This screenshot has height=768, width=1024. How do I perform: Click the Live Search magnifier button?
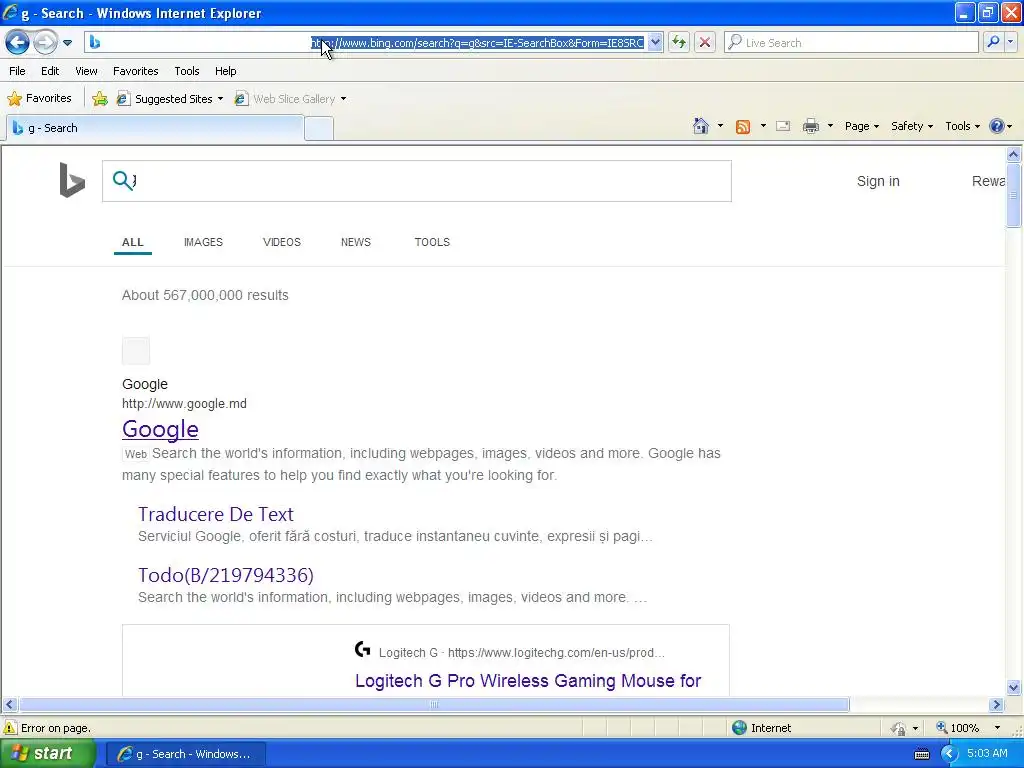click(x=993, y=42)
